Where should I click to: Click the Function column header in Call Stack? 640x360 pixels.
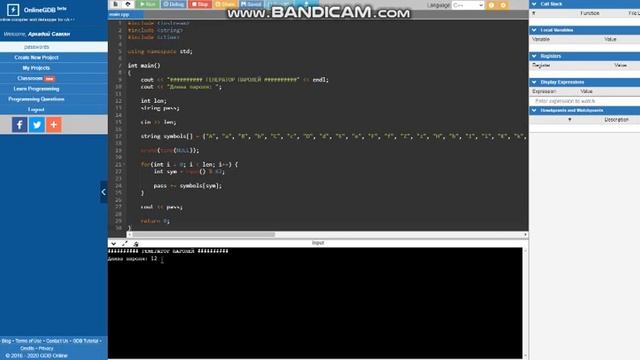coord(590,13)
